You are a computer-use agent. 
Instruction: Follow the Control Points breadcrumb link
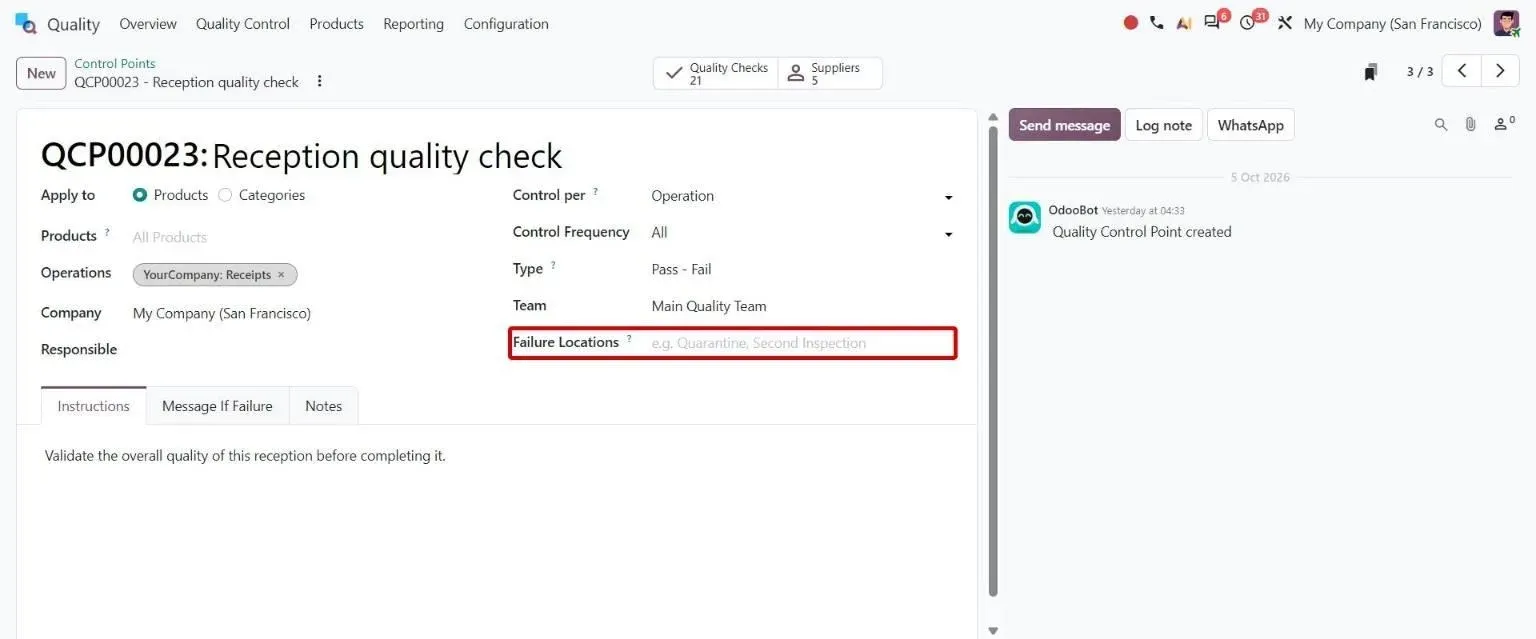tap(115, 63)
